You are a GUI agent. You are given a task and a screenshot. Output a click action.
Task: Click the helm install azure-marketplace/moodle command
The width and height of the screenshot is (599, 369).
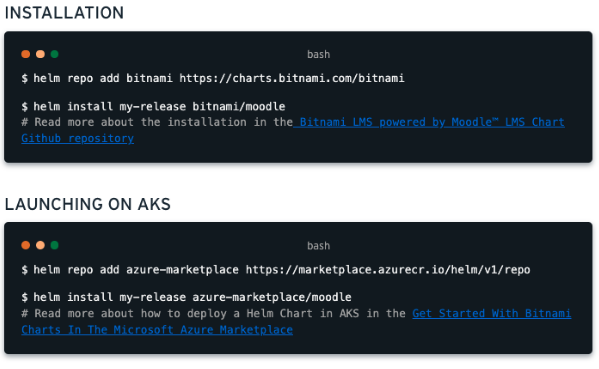click(186, 297)
